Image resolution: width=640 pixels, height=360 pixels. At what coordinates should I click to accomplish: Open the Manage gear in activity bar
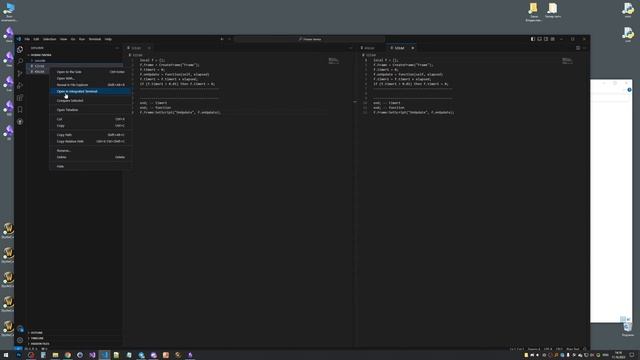coord(20,340)
